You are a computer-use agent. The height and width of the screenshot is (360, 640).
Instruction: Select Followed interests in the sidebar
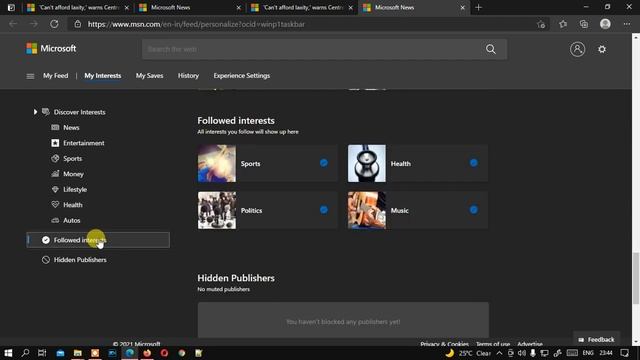pyautogui.click(x=98, y=240)
